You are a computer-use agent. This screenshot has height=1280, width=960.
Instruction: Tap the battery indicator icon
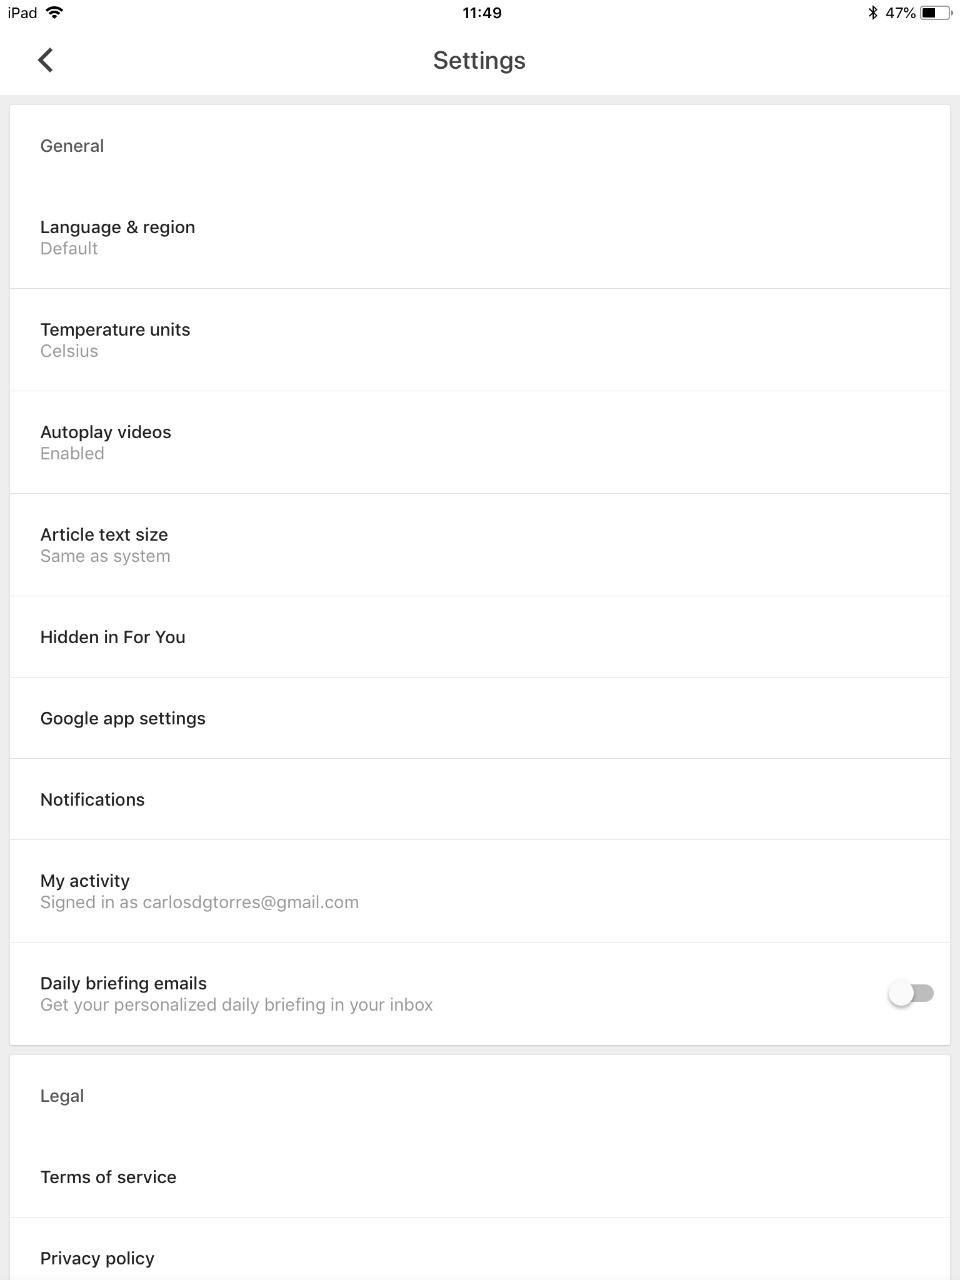(x=935, y=13)
